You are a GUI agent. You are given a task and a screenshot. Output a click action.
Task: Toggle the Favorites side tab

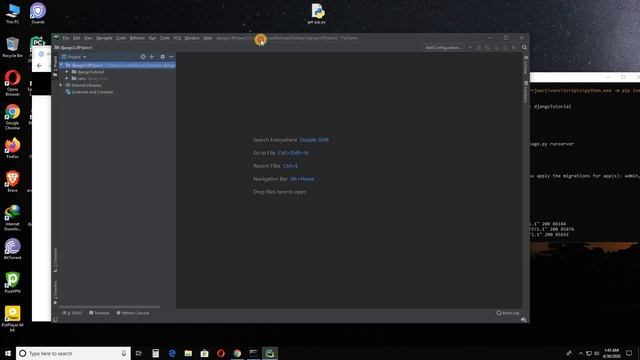tap(56, 293)
